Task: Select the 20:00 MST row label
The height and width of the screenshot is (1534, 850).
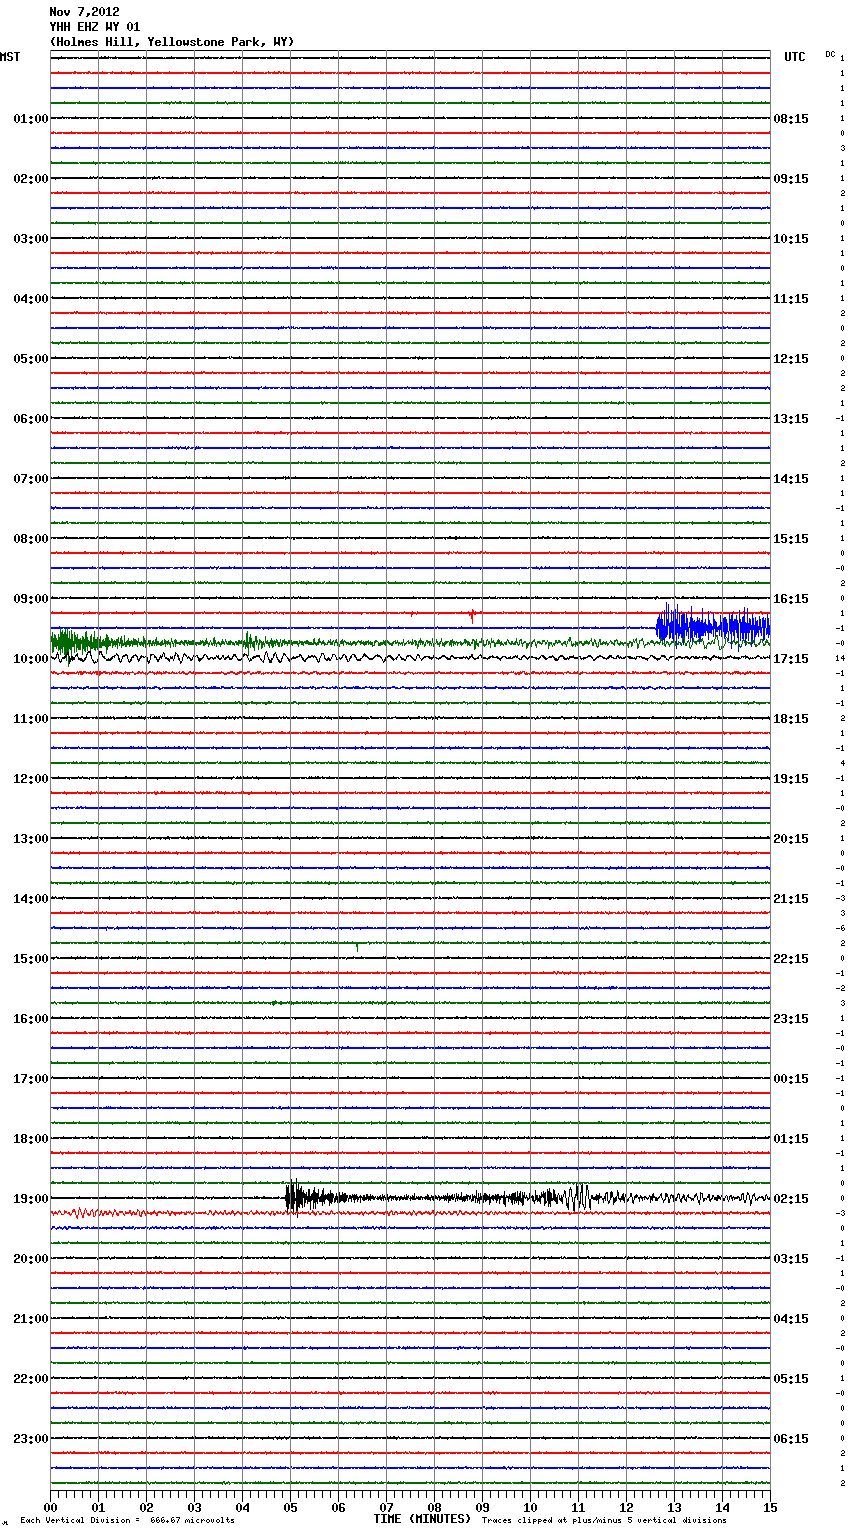Action: (31, 1259)
